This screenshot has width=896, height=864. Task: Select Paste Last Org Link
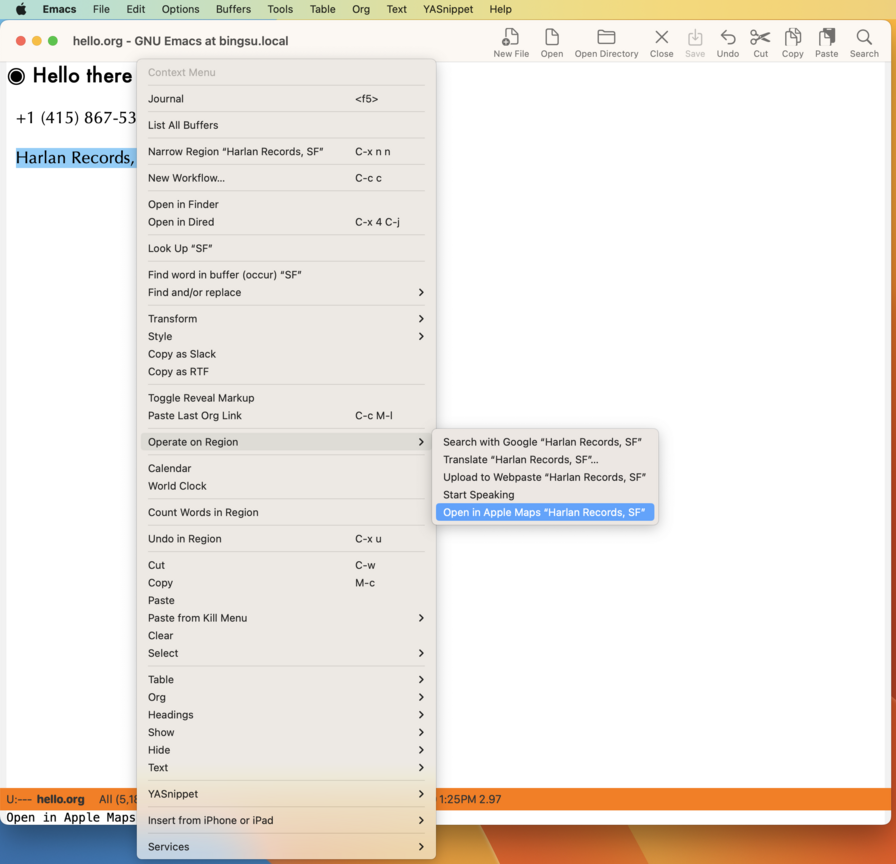tap(286, 415)
